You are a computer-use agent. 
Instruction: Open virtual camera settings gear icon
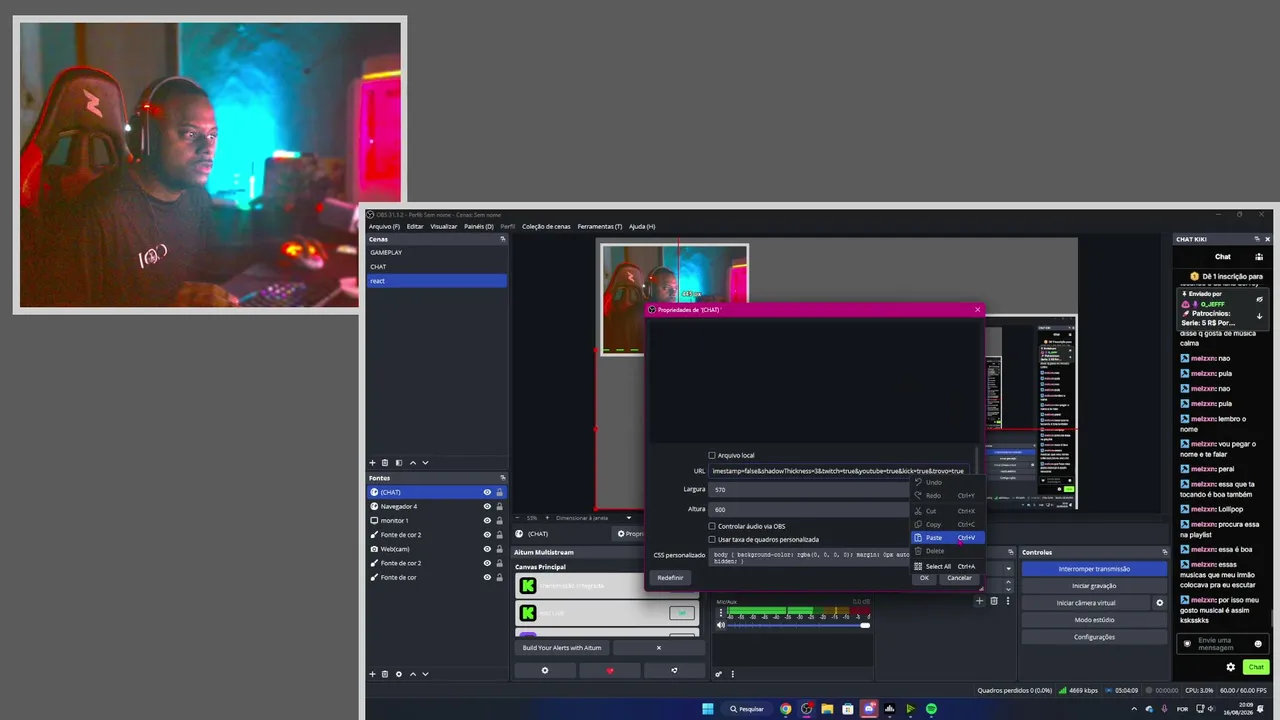[1160, 603]
